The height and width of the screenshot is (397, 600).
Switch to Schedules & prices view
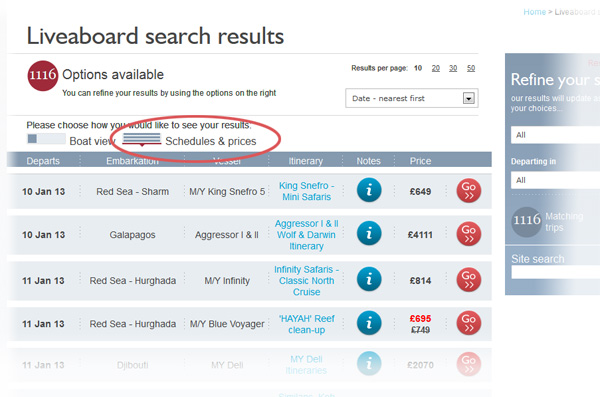tap(210, 141)
